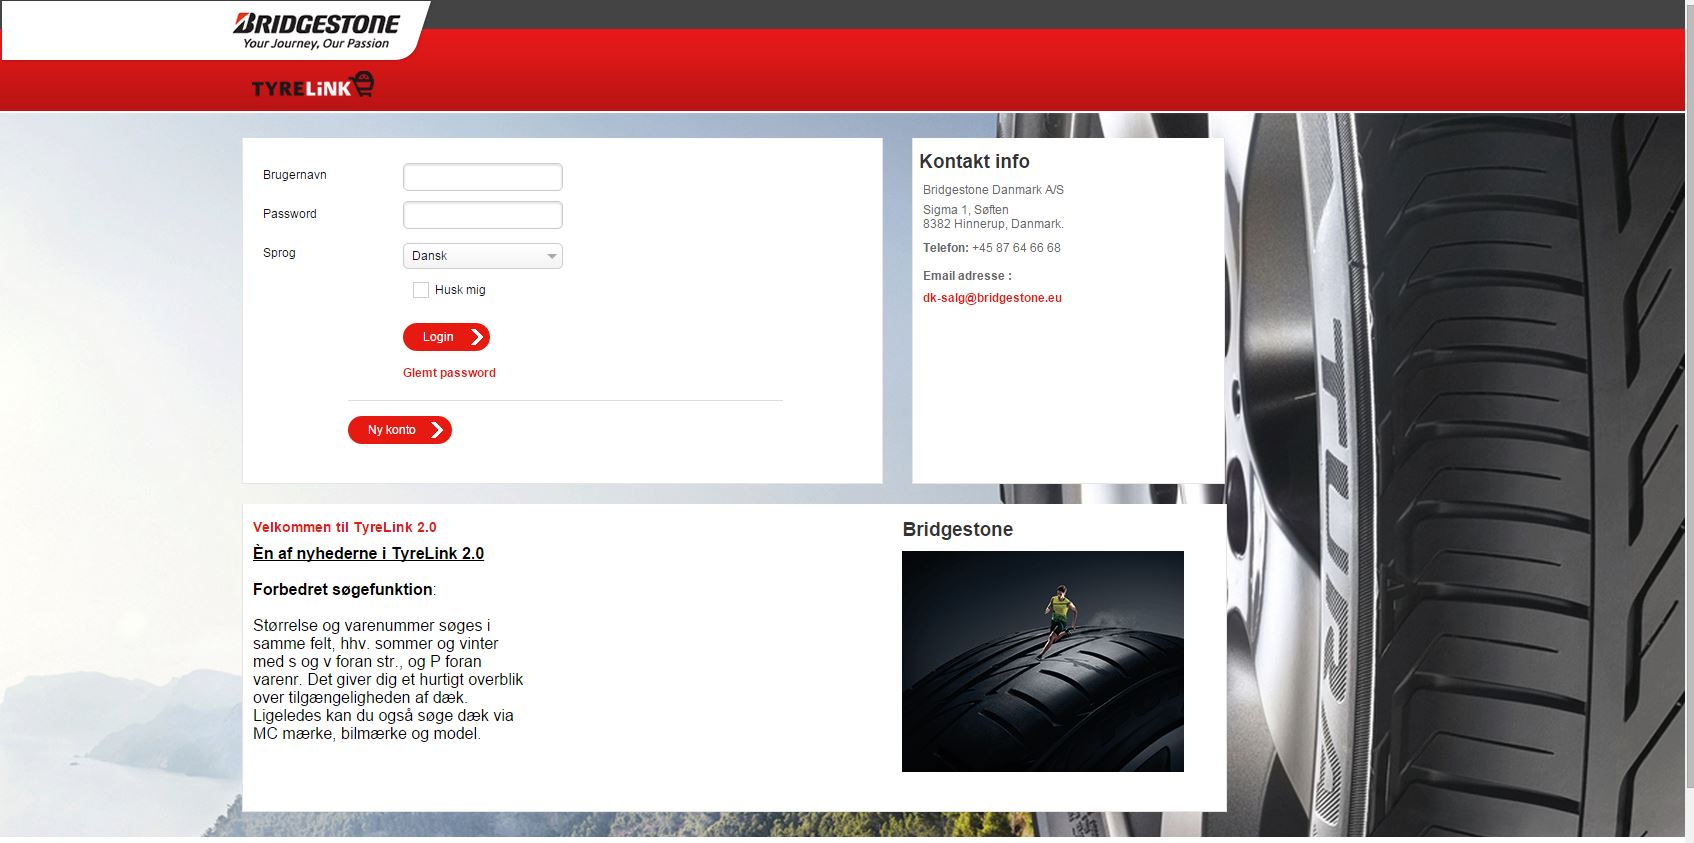1694x843 pixels.
Task: Click the vertical page scrollbar
Action: point(1689,420)
